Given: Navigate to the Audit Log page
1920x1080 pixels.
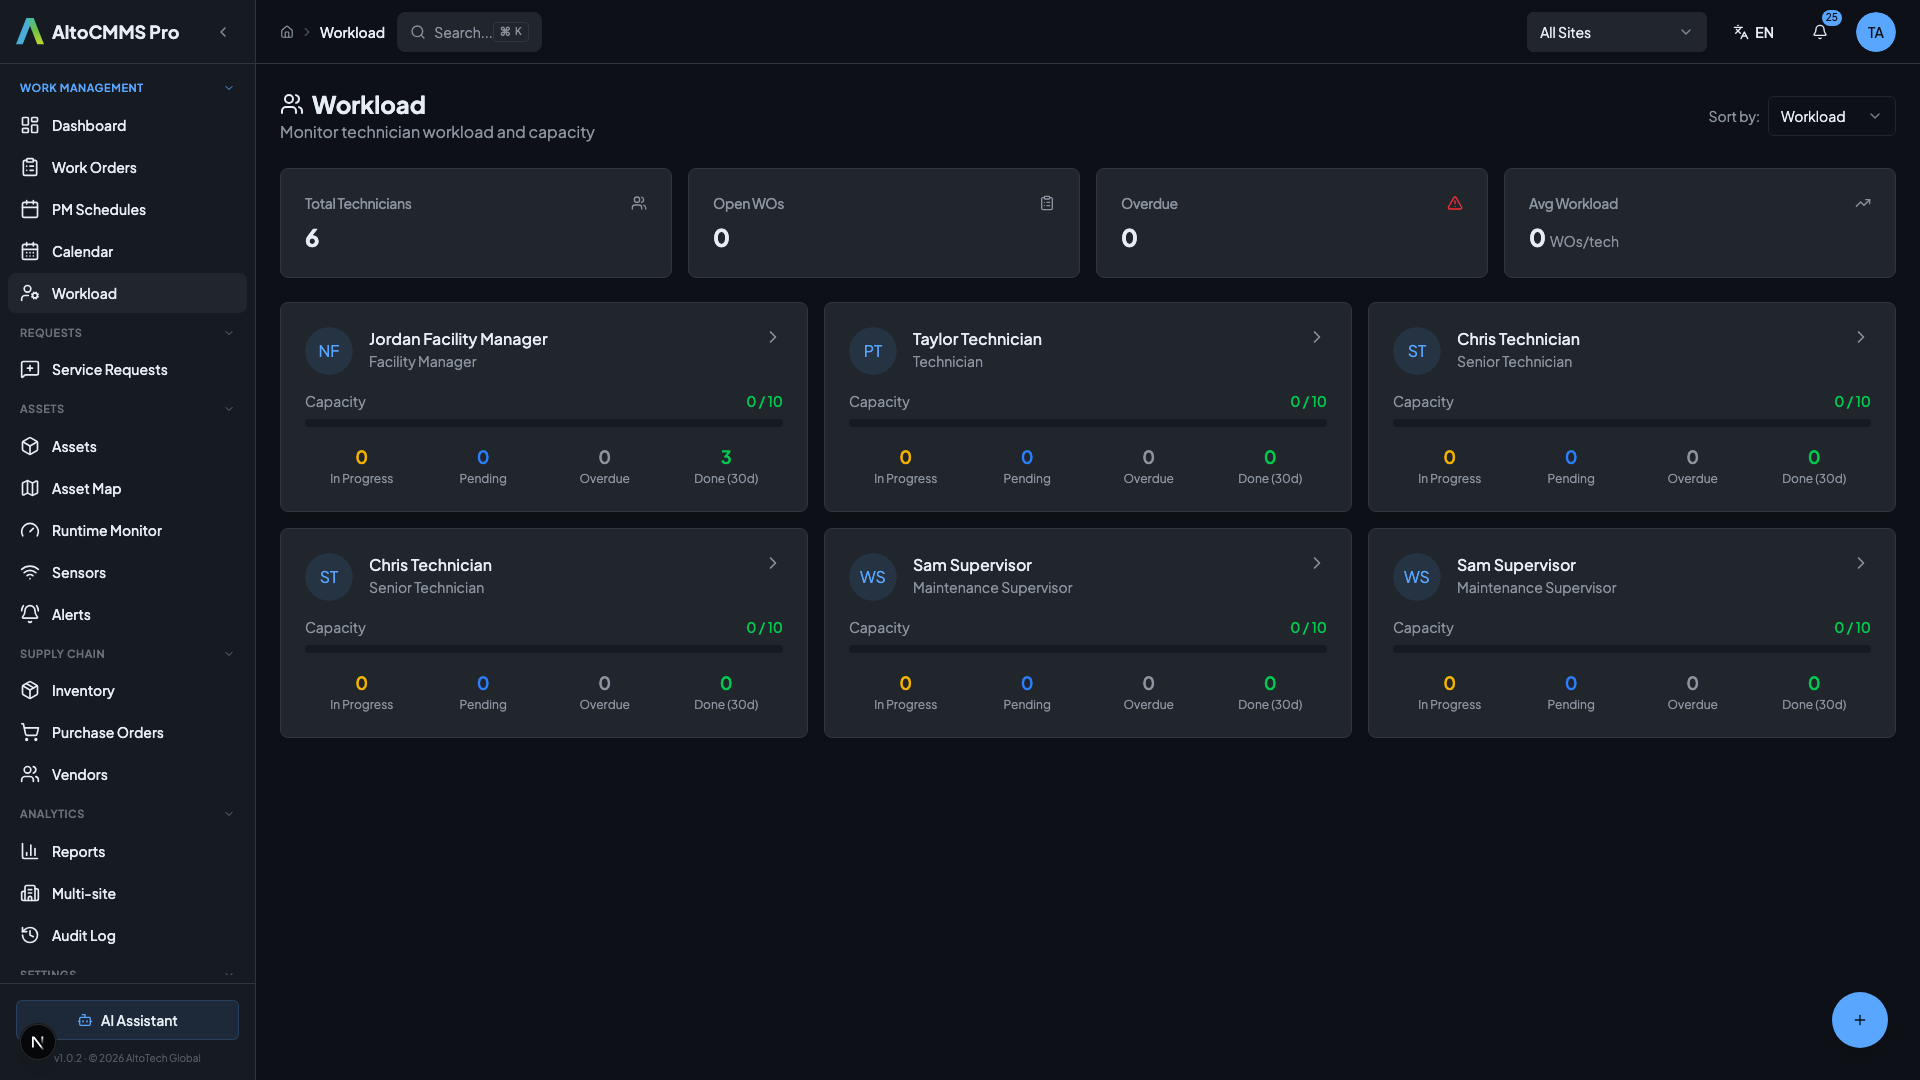Looking at the screenshot, I should tap(83, 936).
